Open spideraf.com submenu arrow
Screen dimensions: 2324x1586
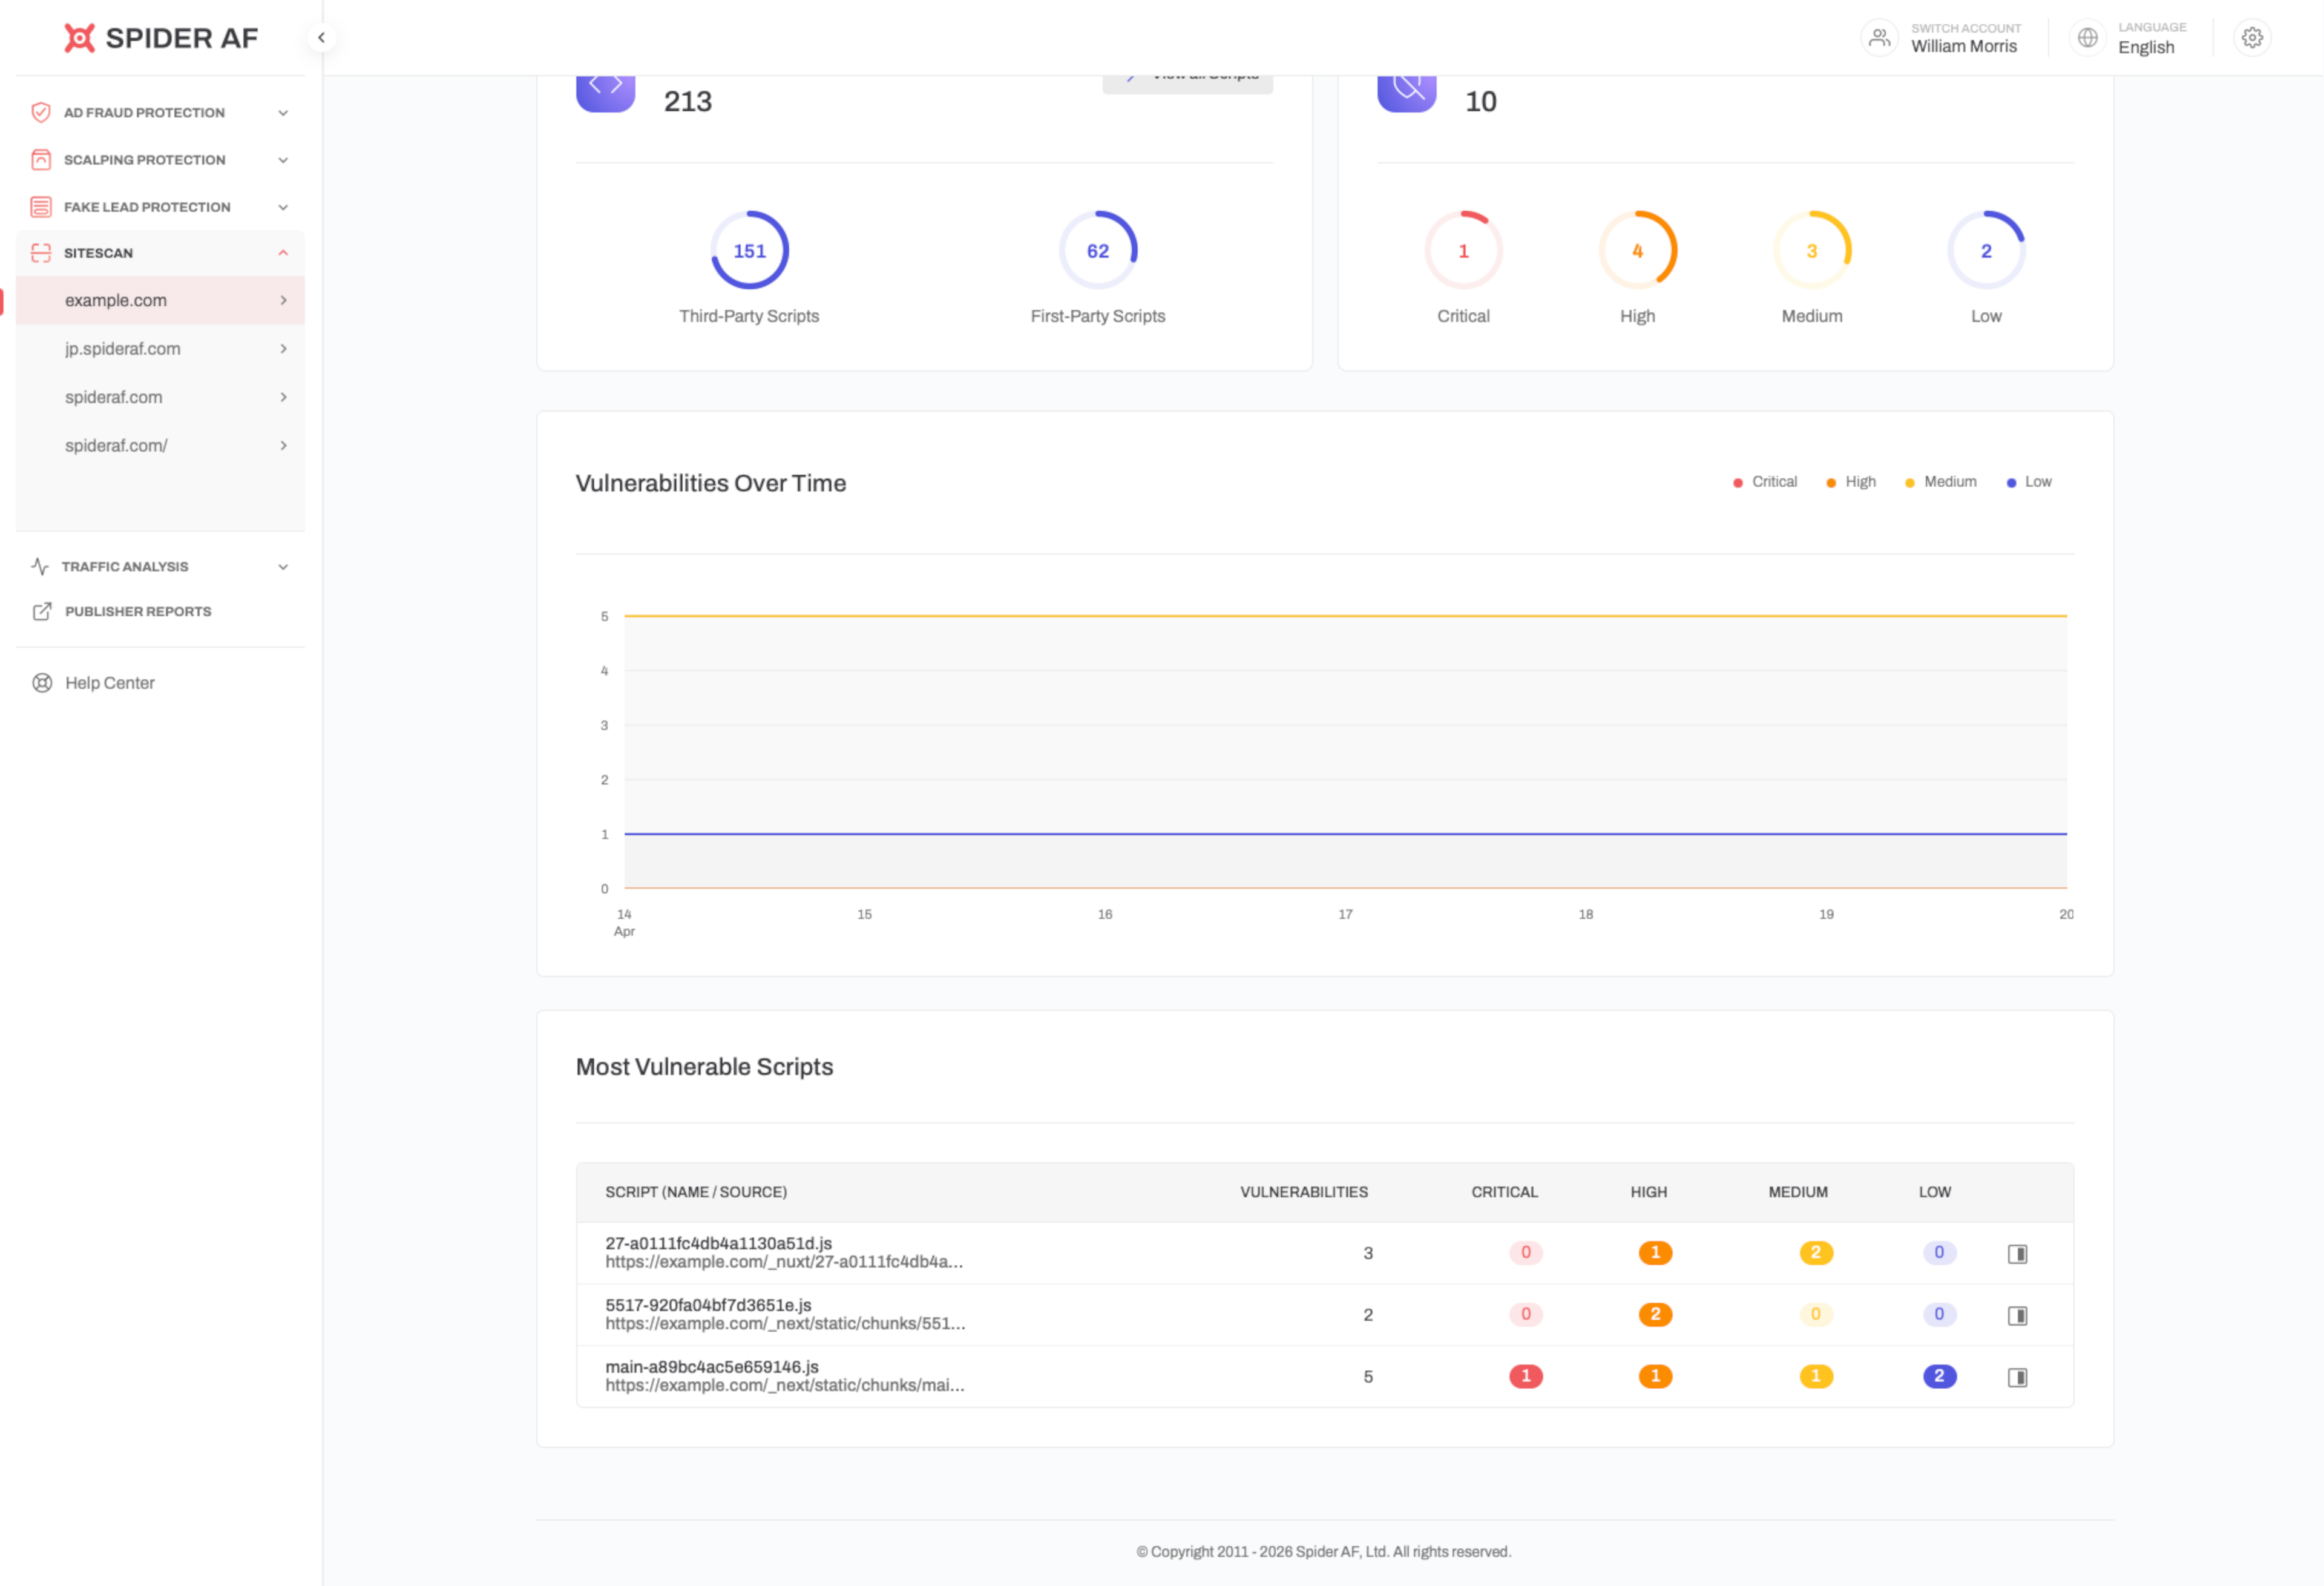(284, 397)
